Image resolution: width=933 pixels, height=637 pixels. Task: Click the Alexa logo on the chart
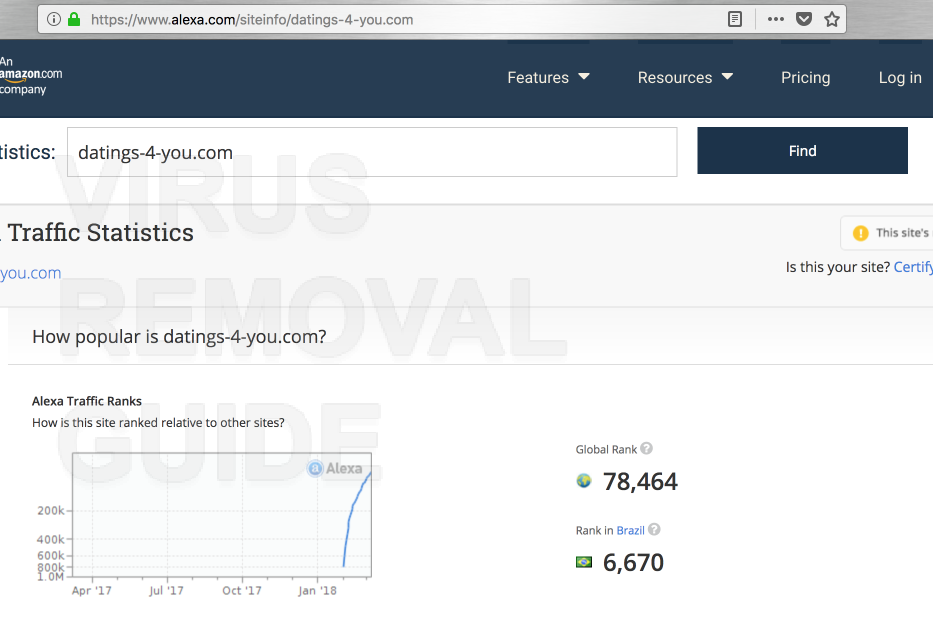(335, 469)
